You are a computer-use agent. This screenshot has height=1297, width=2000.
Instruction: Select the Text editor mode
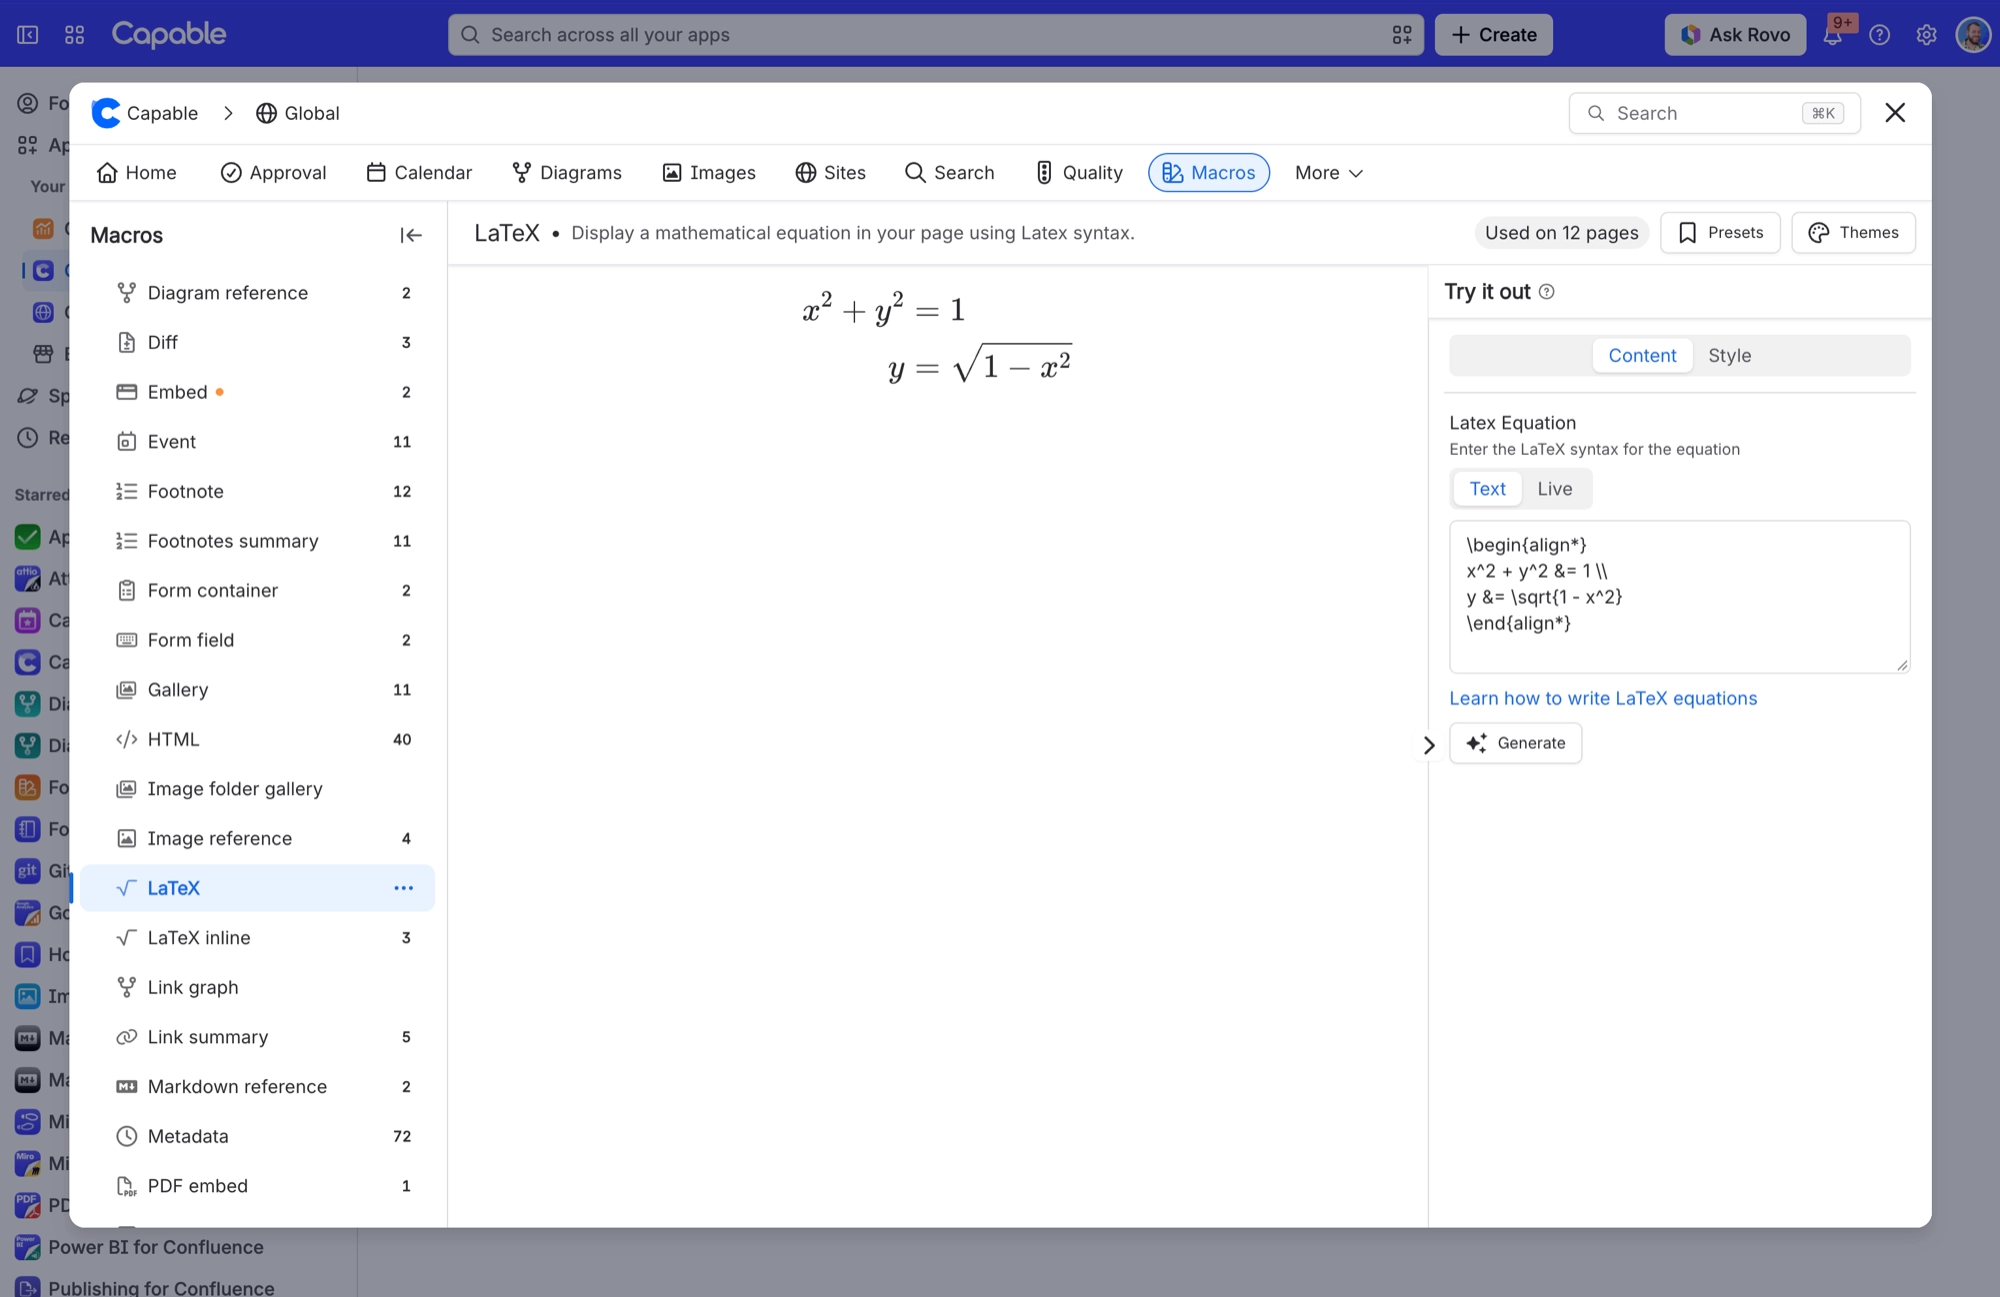[1487, 489]
